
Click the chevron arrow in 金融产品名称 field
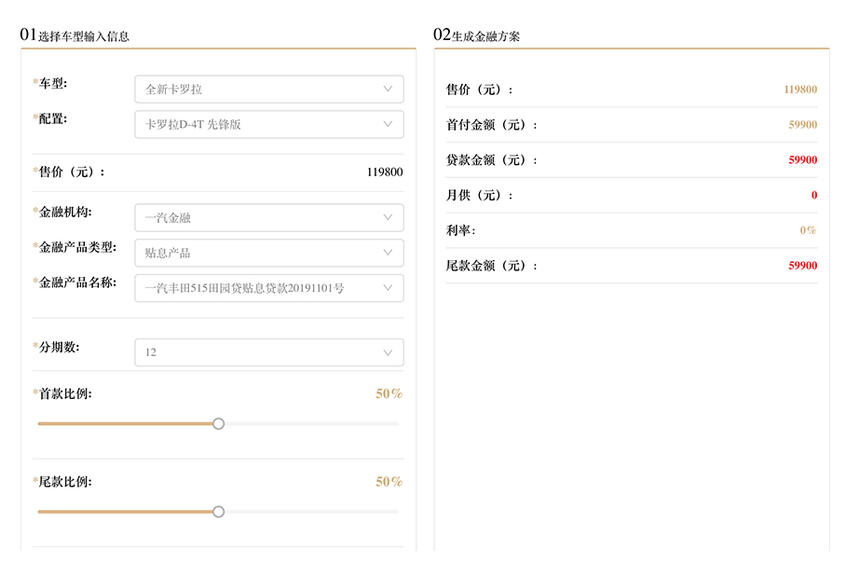point(388,288)
